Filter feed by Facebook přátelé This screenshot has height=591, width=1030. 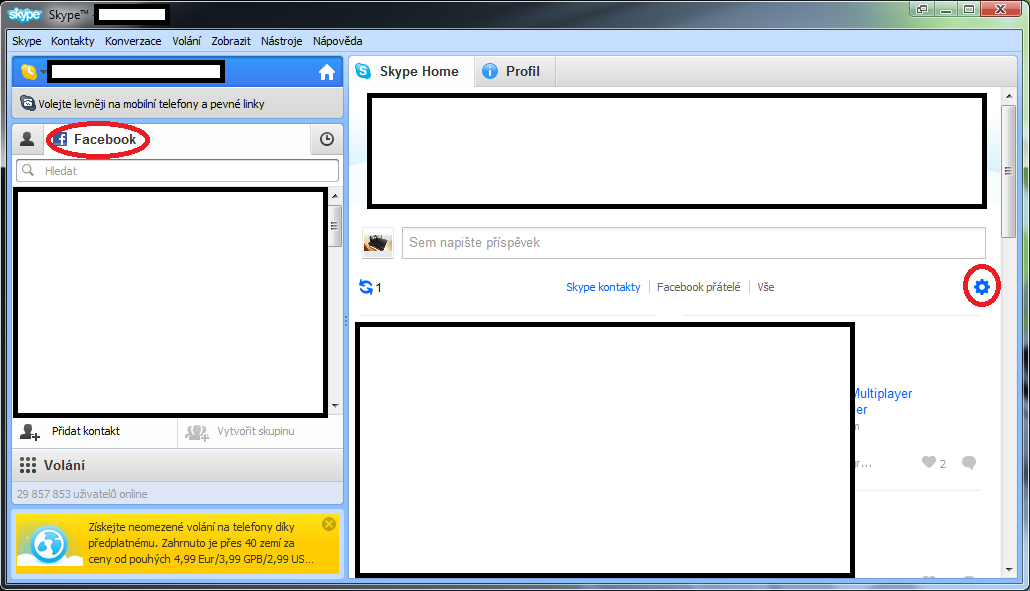pos(698,287)
